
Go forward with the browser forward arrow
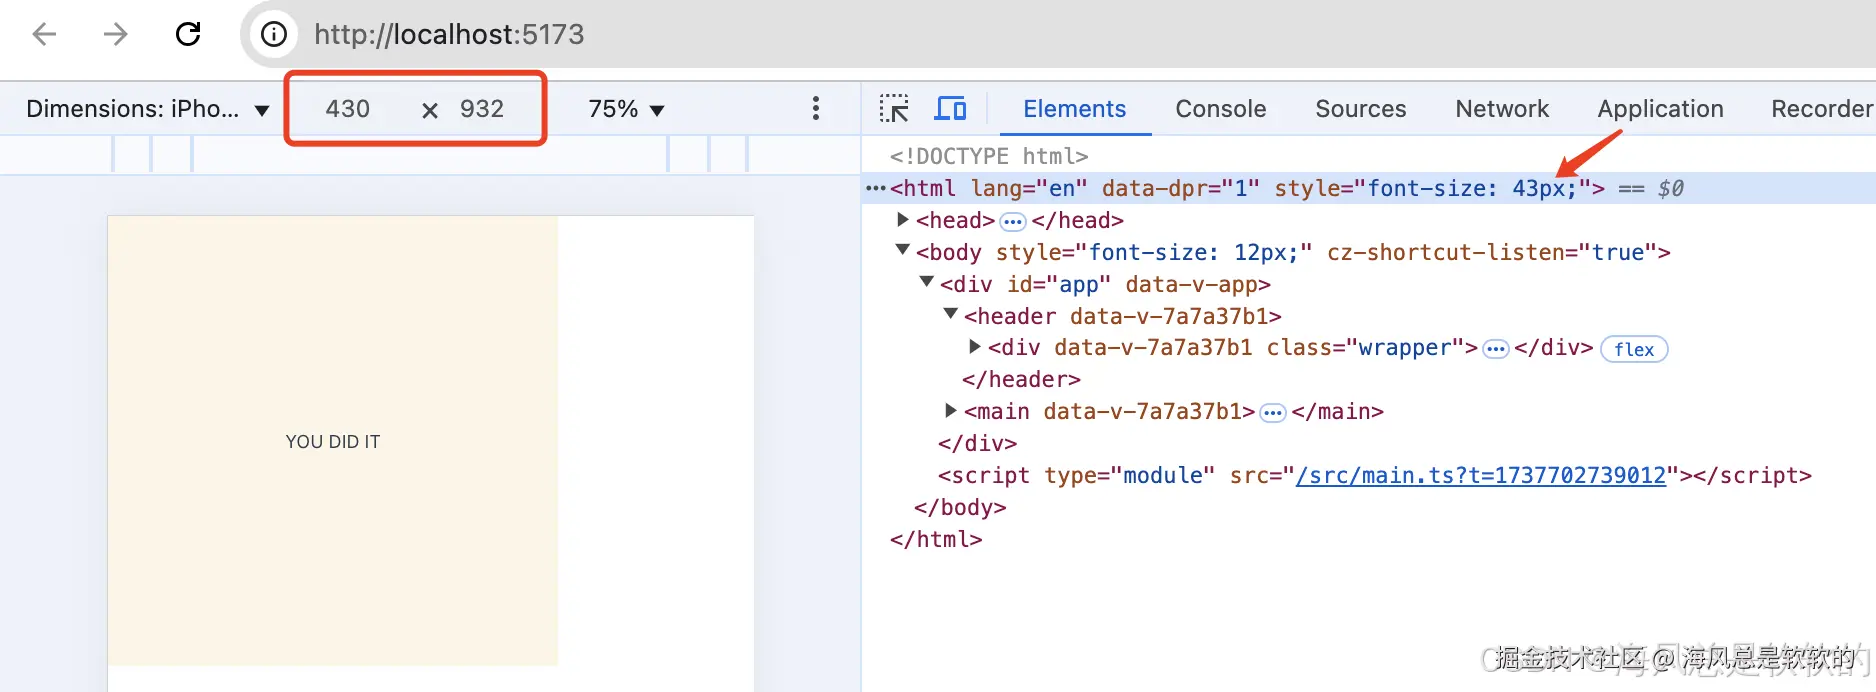(116, 34)
